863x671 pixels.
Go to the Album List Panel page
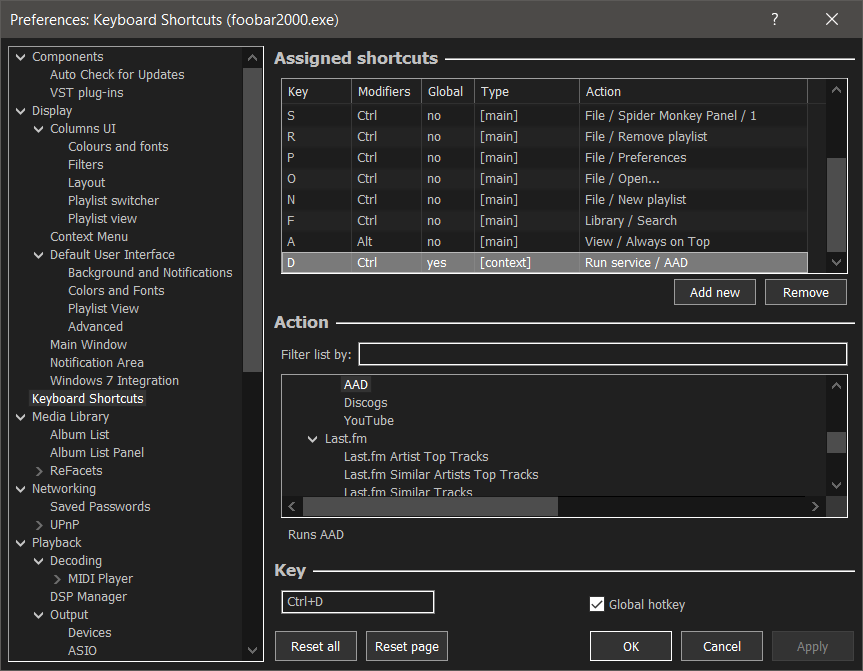point(97,453)
